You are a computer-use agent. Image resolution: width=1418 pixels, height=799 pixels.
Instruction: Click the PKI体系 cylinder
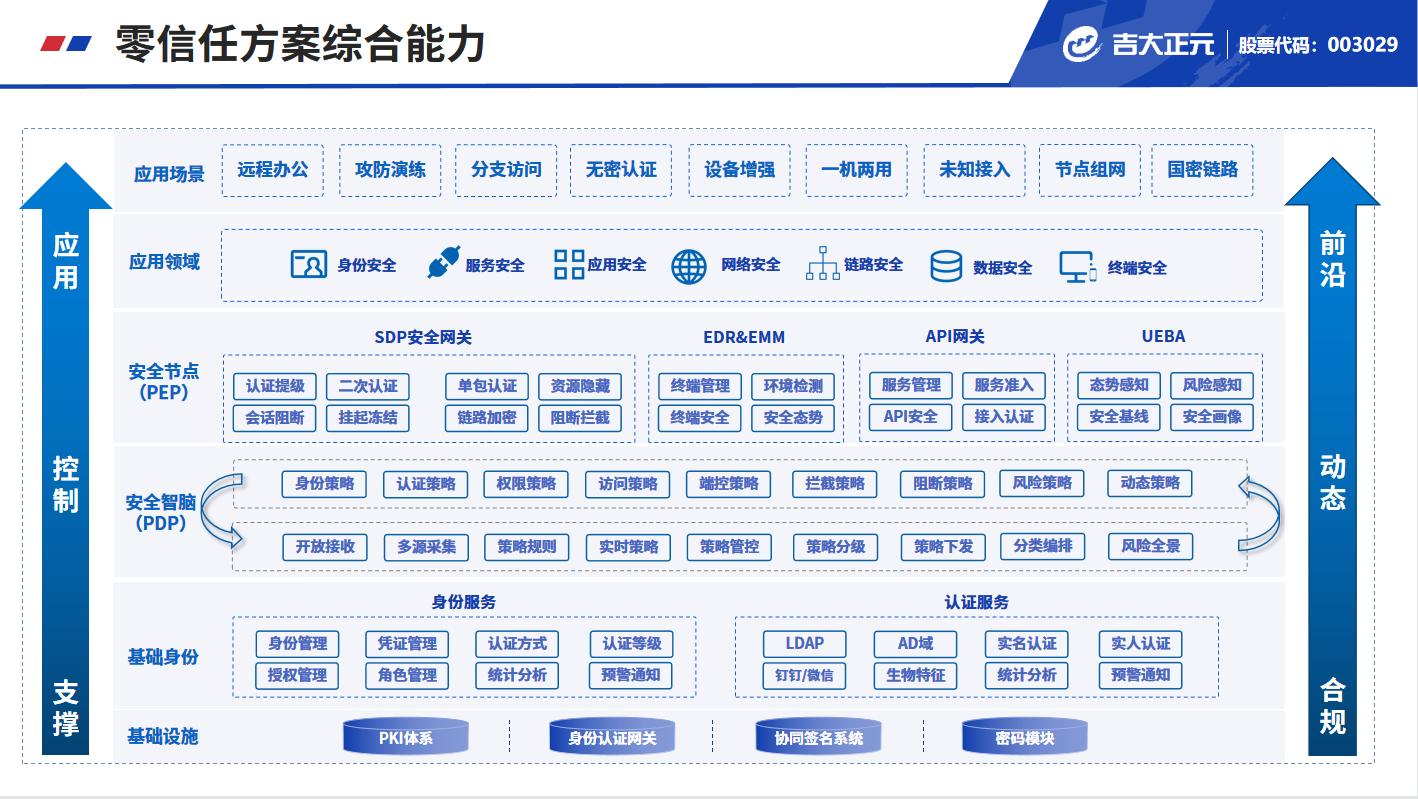(x=406, y=738)
